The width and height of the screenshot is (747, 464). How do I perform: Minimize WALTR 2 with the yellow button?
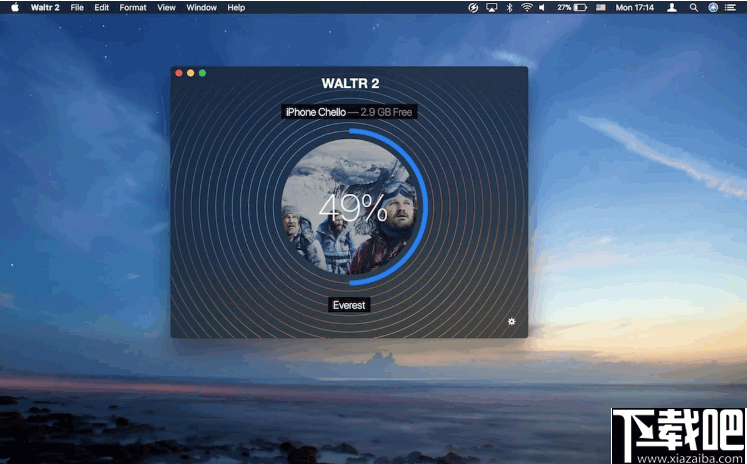coord(191,73)
